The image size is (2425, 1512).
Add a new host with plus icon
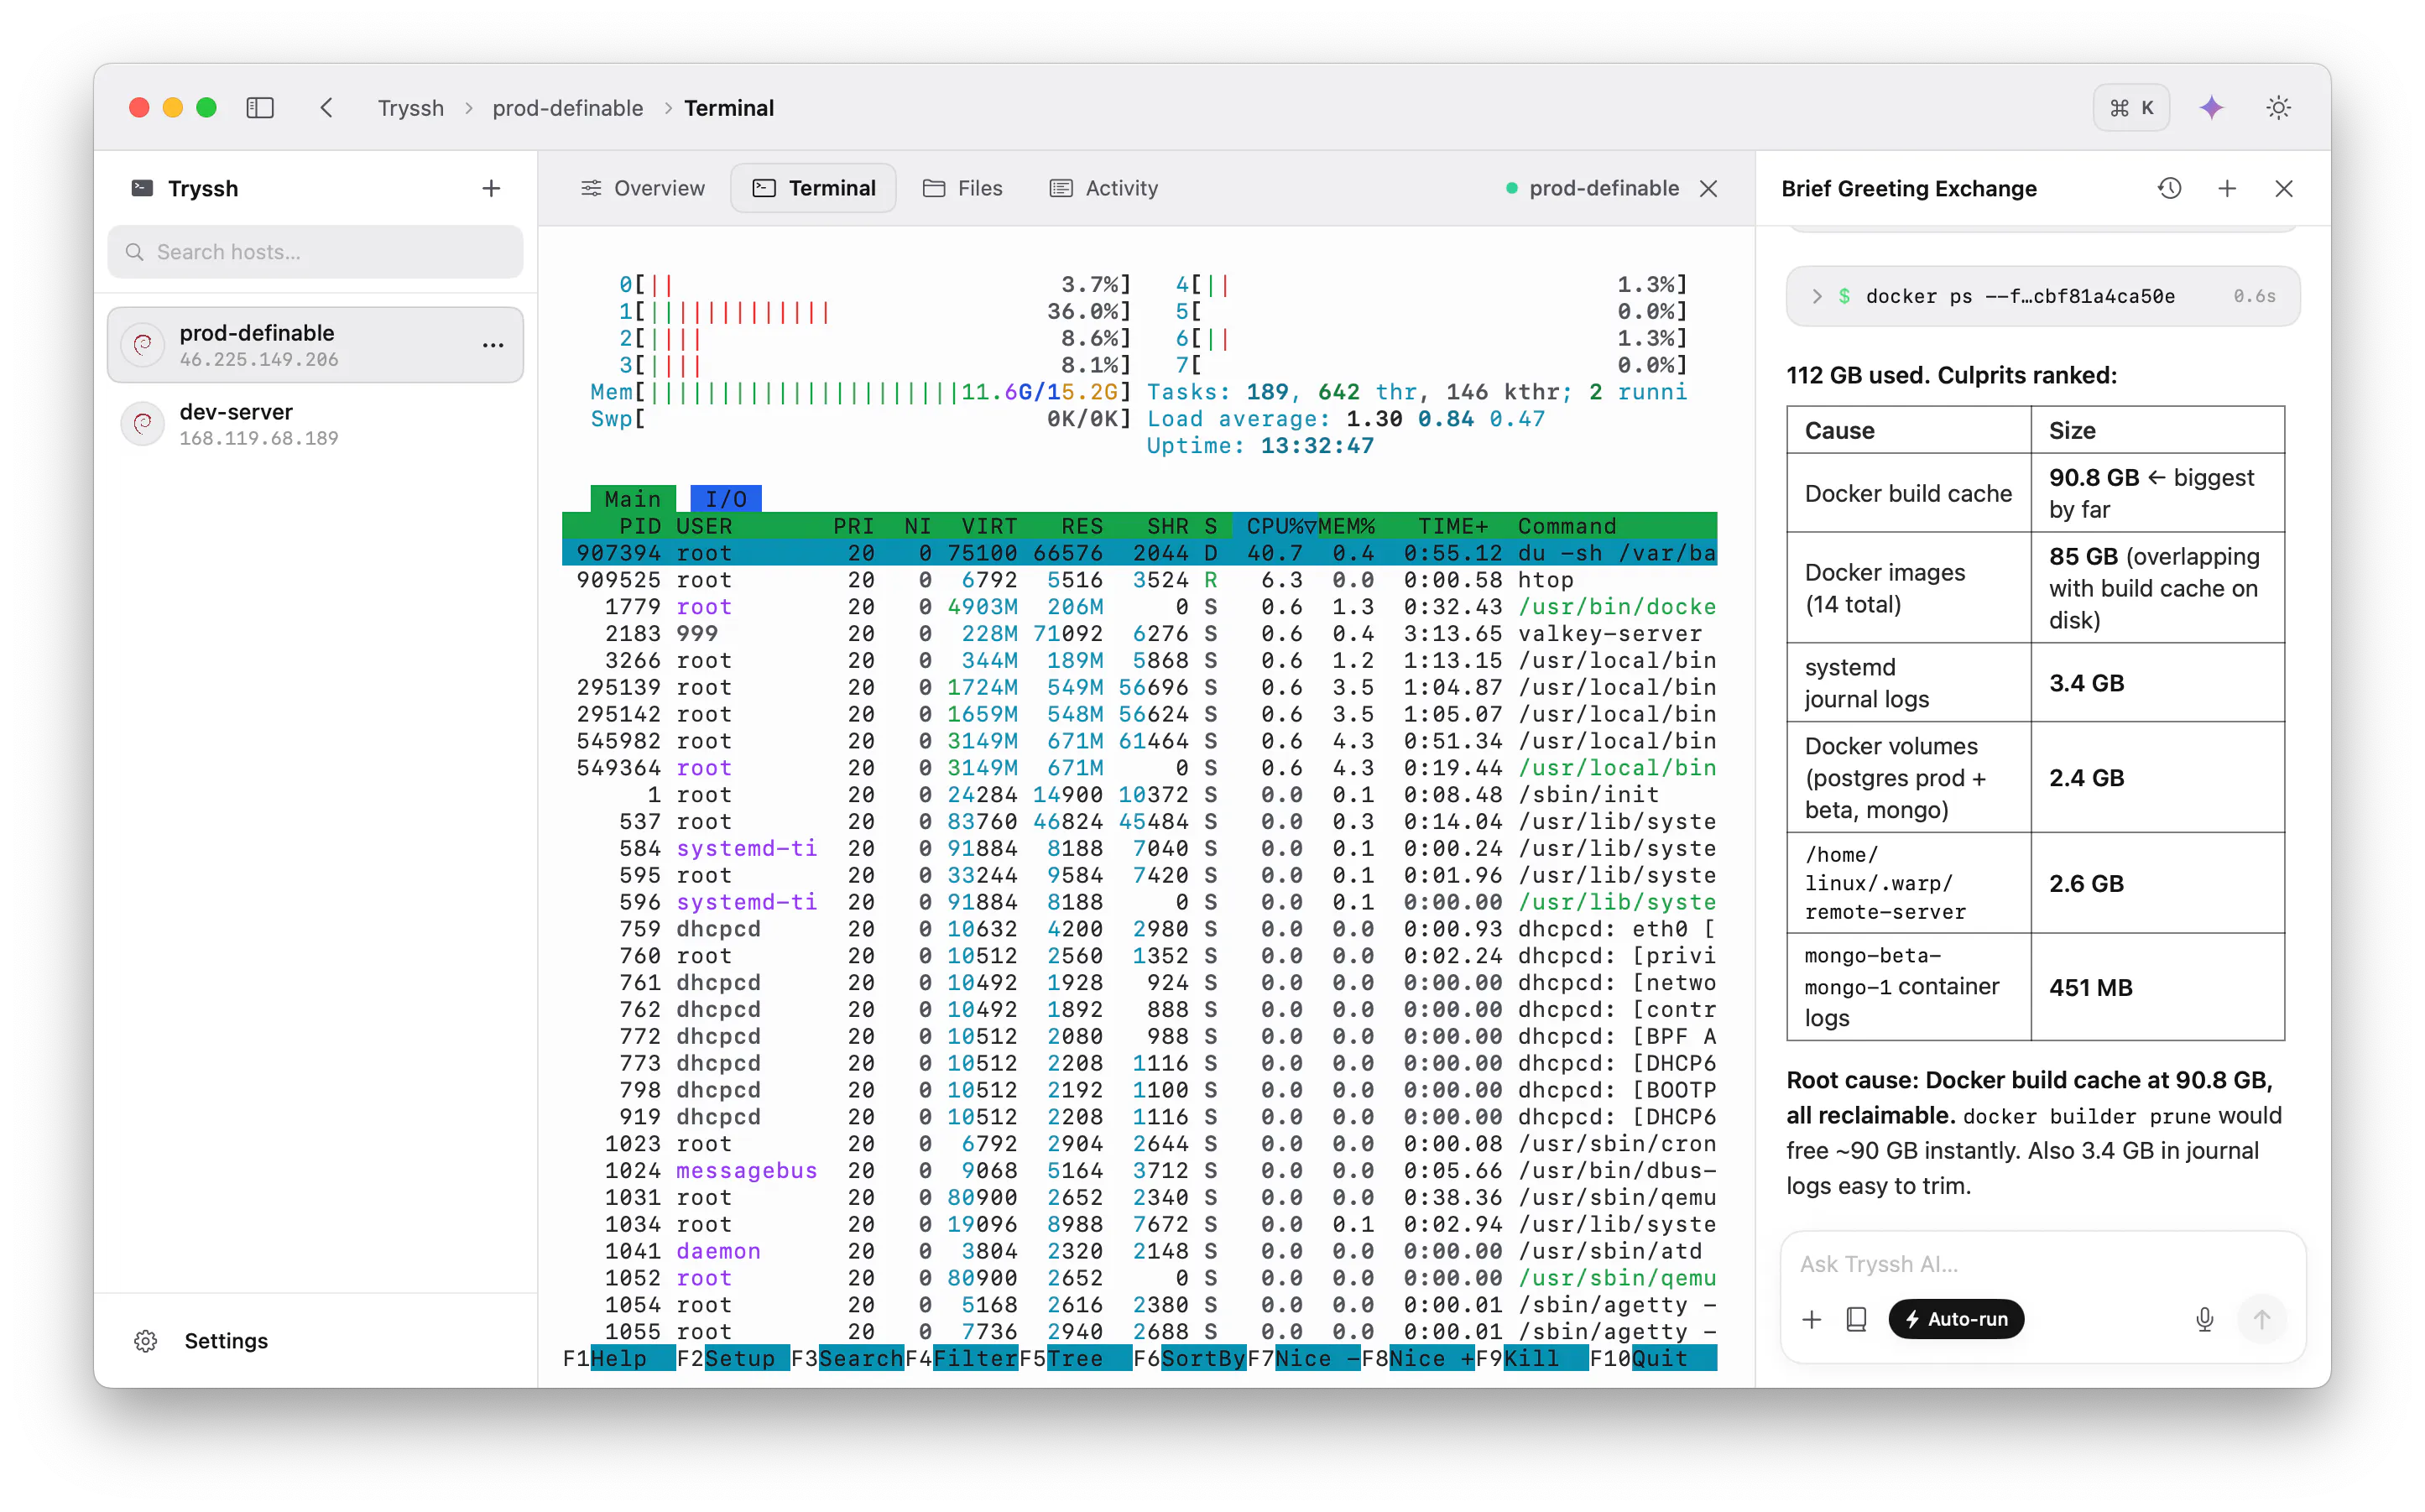(491, 188)
